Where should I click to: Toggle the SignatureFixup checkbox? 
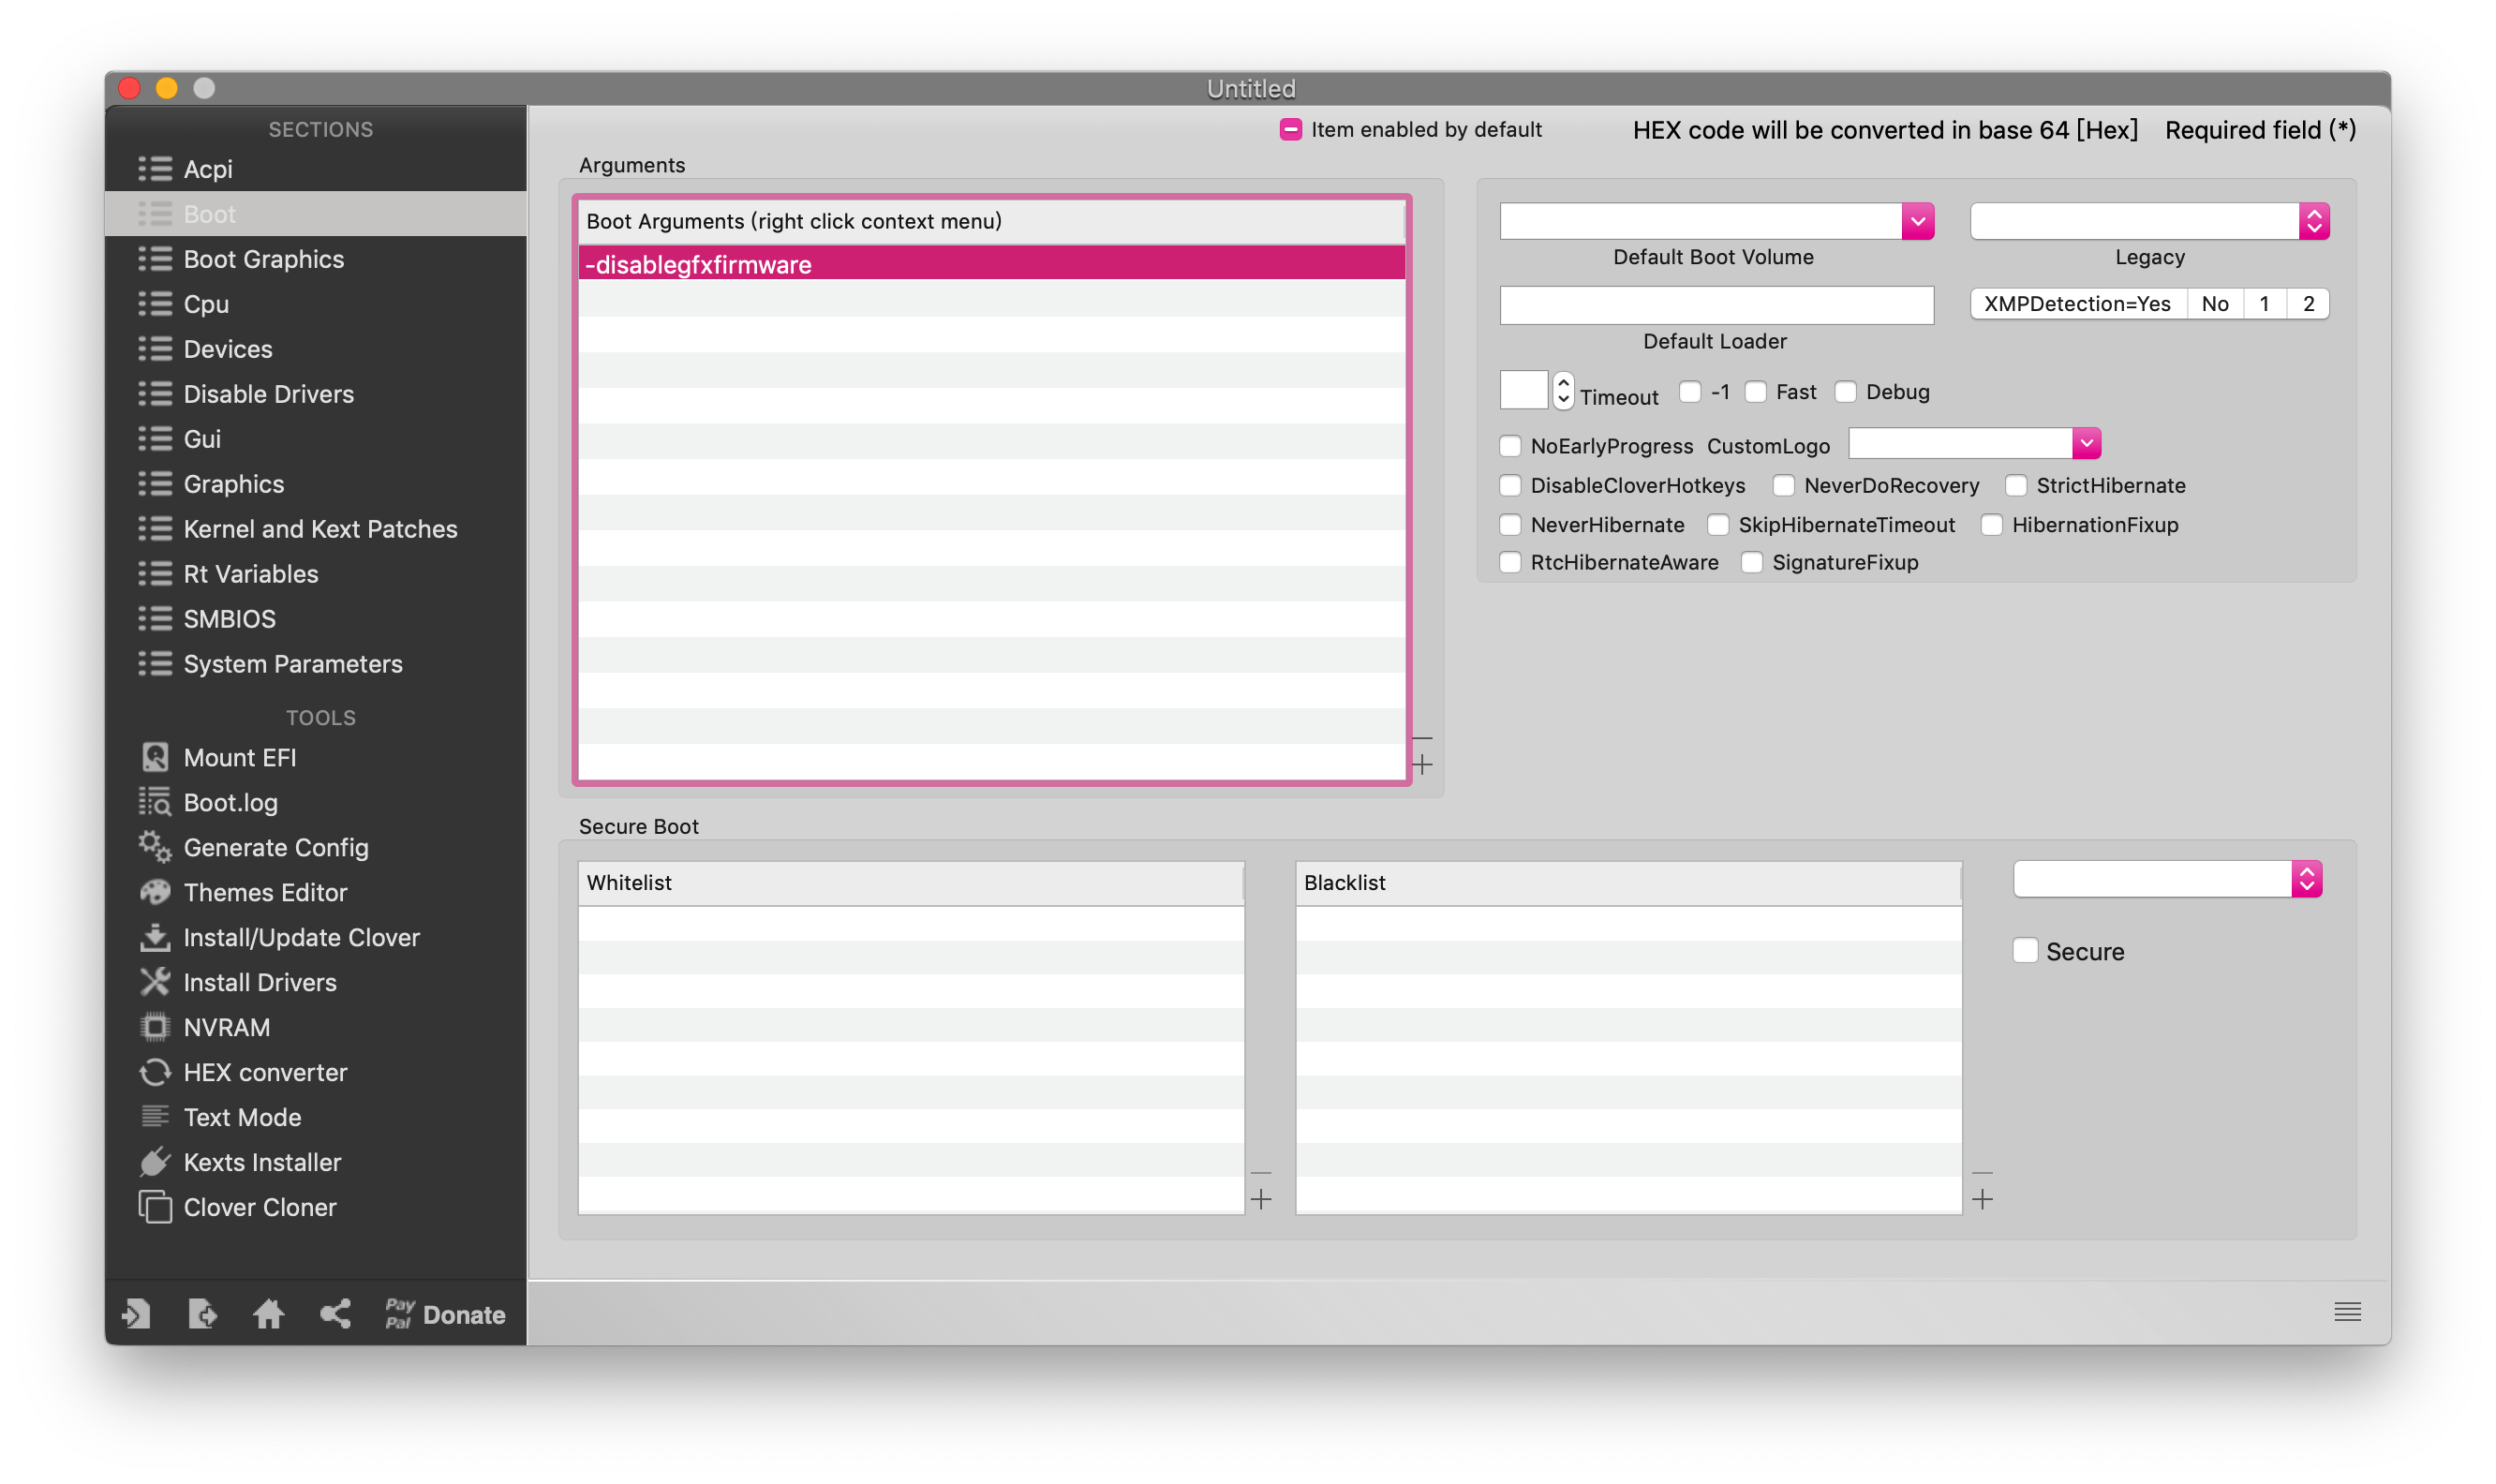click(1751, 562)
